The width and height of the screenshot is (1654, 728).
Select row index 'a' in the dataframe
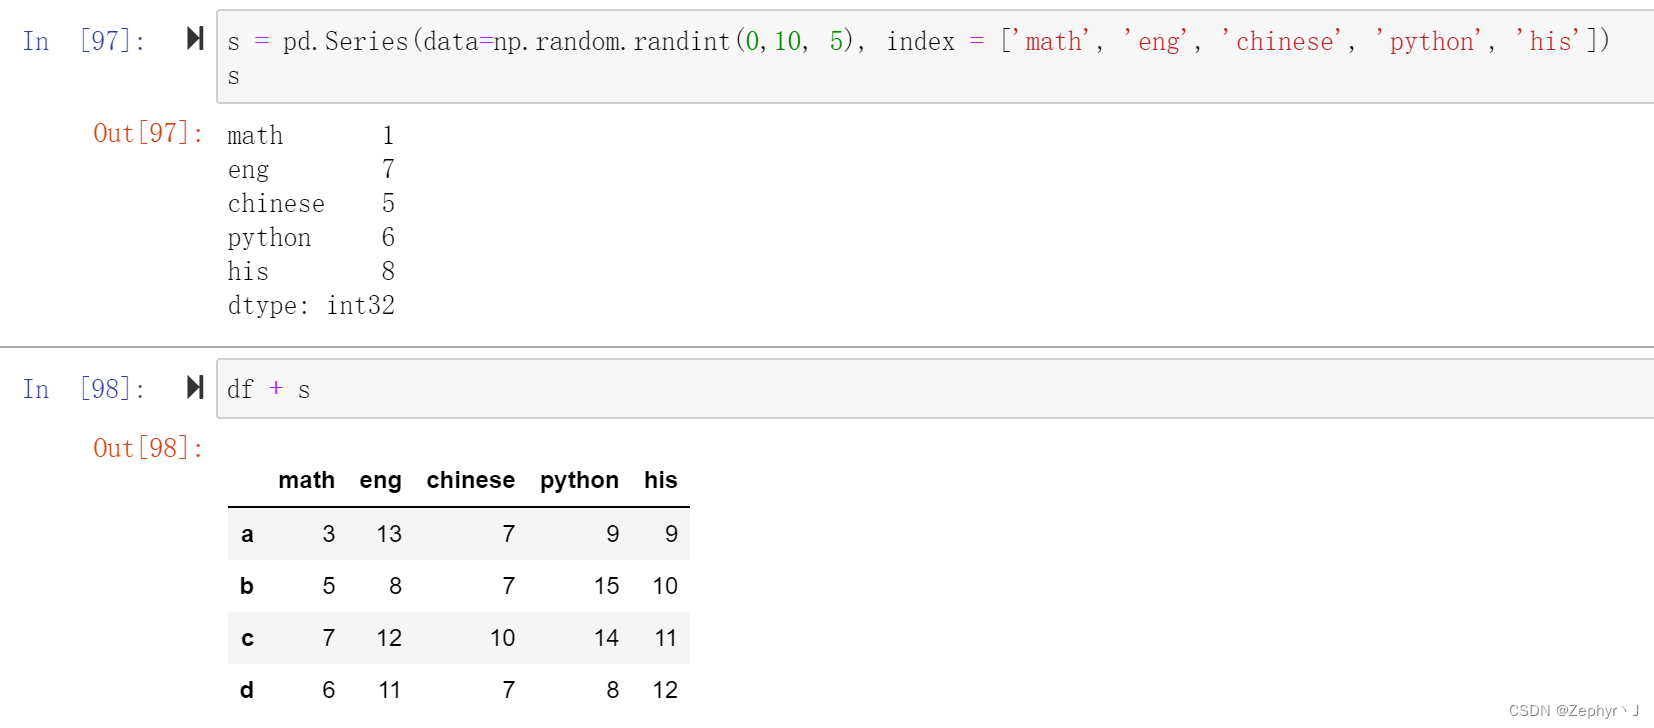point(247,534)
